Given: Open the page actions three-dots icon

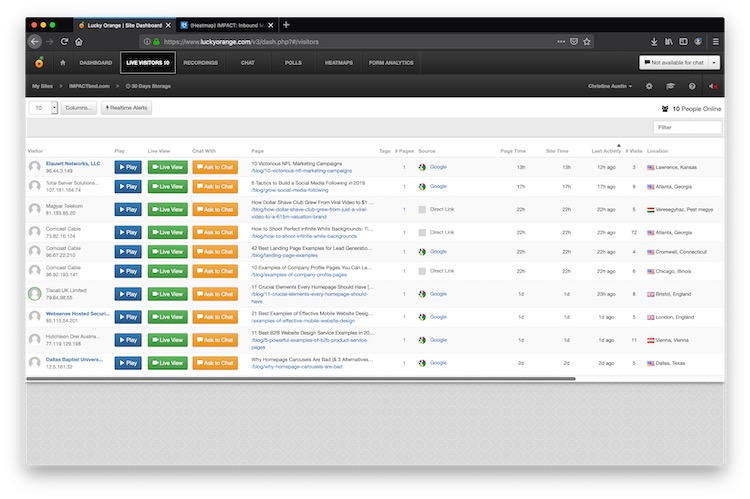Looking at the screenshot, I should pyautogui.click(x=561, y=42).
